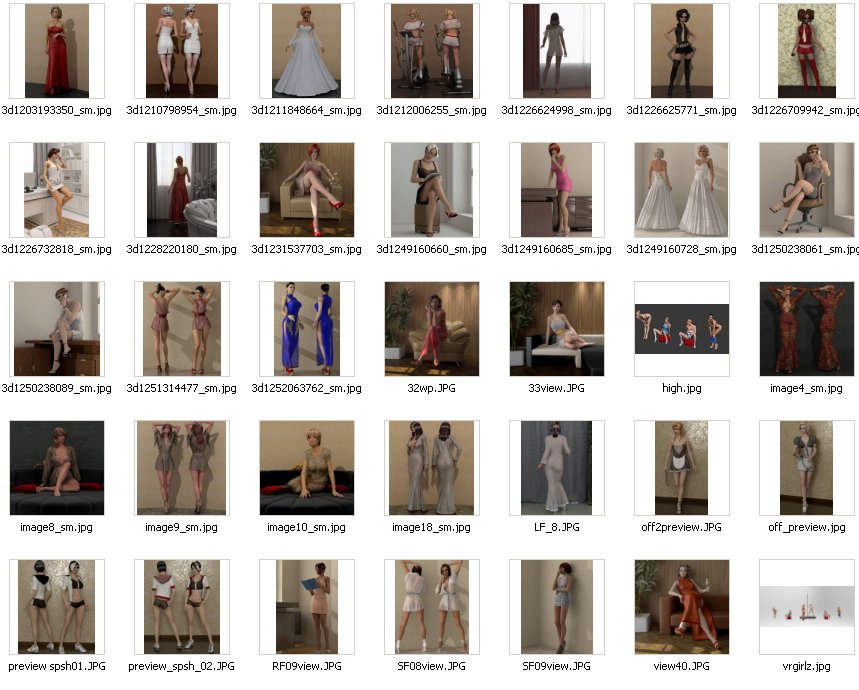Select thumbnail of 3d1231537703_sm.jpg
859x690 pixels.
307,190
